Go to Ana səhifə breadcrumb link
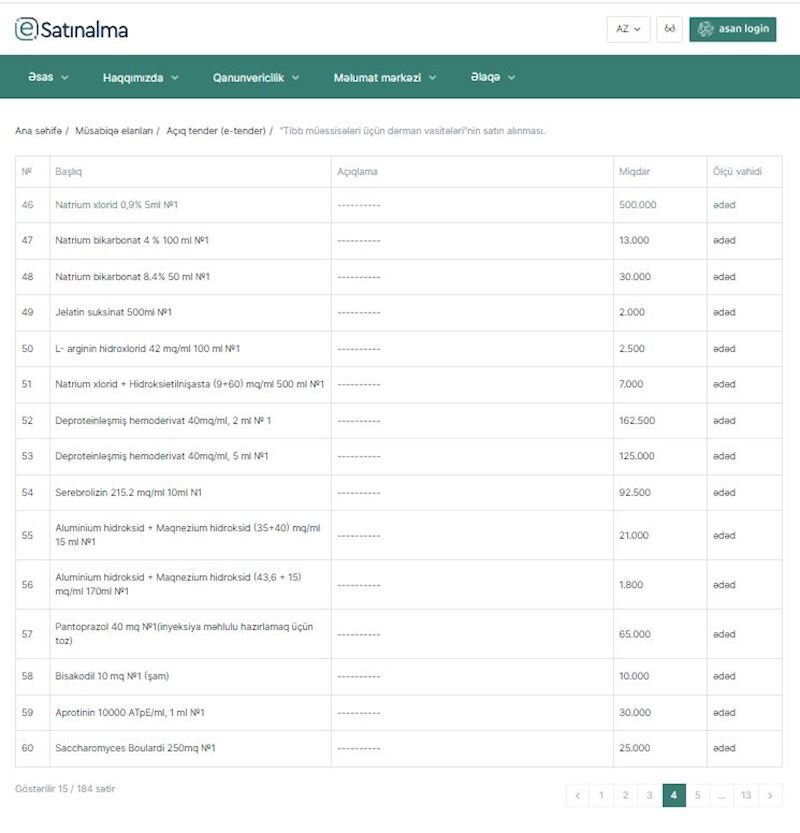Viewport: 800px width, 833px height. pos(38,131)
